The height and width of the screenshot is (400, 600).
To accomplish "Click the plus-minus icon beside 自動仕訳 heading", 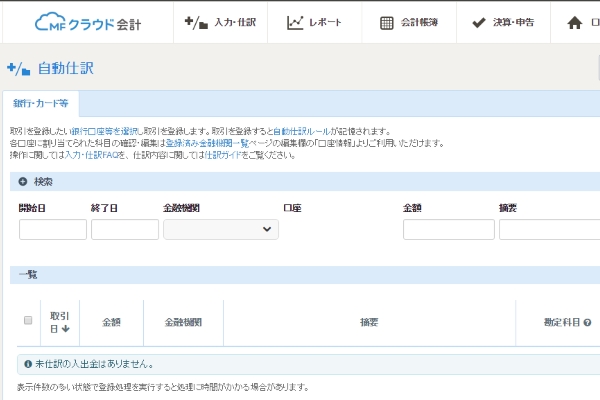I will point(19,69).
